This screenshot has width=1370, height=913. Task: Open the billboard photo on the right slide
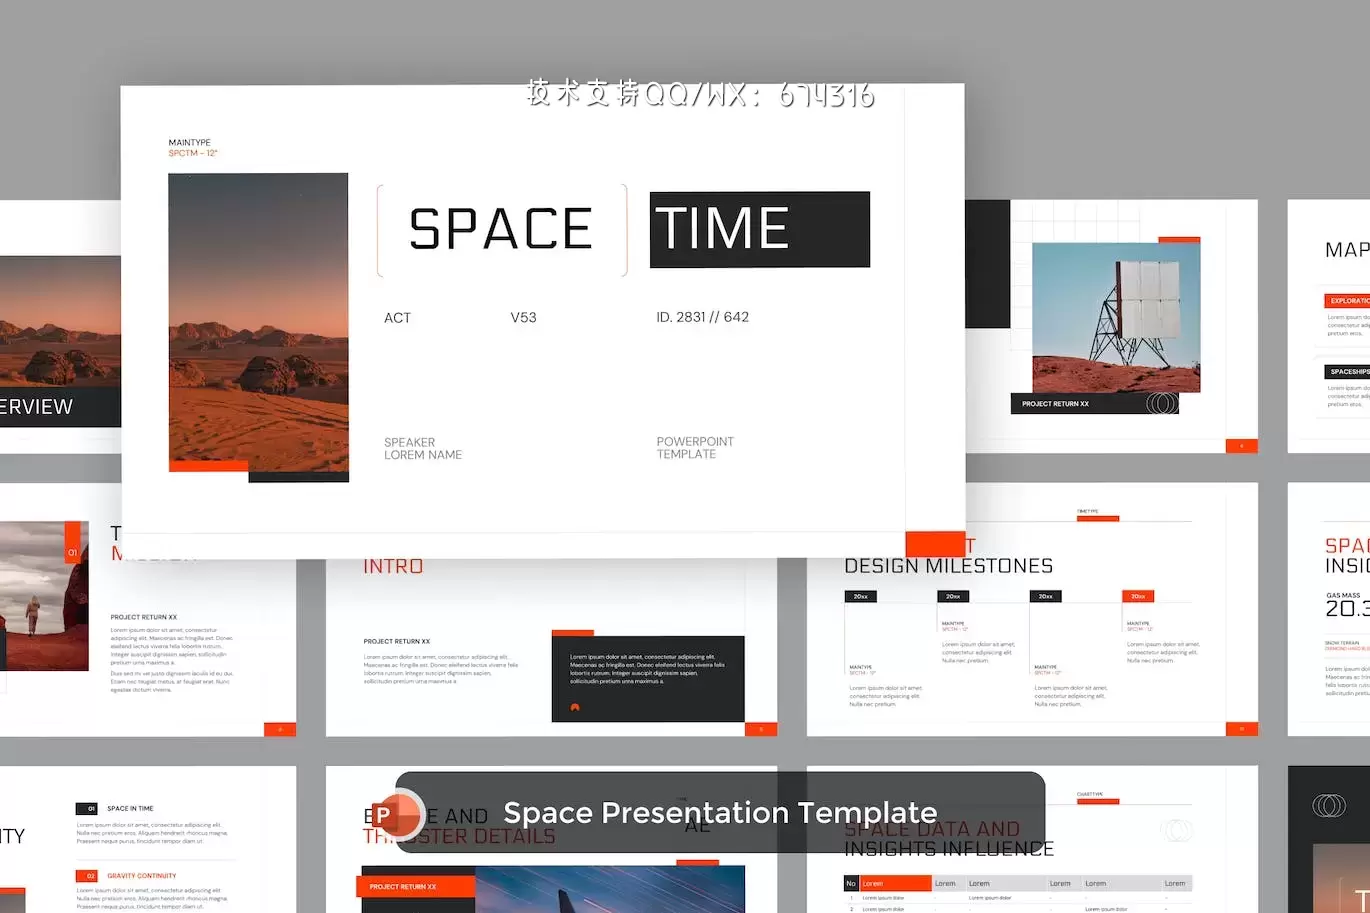pos(1116,317)
